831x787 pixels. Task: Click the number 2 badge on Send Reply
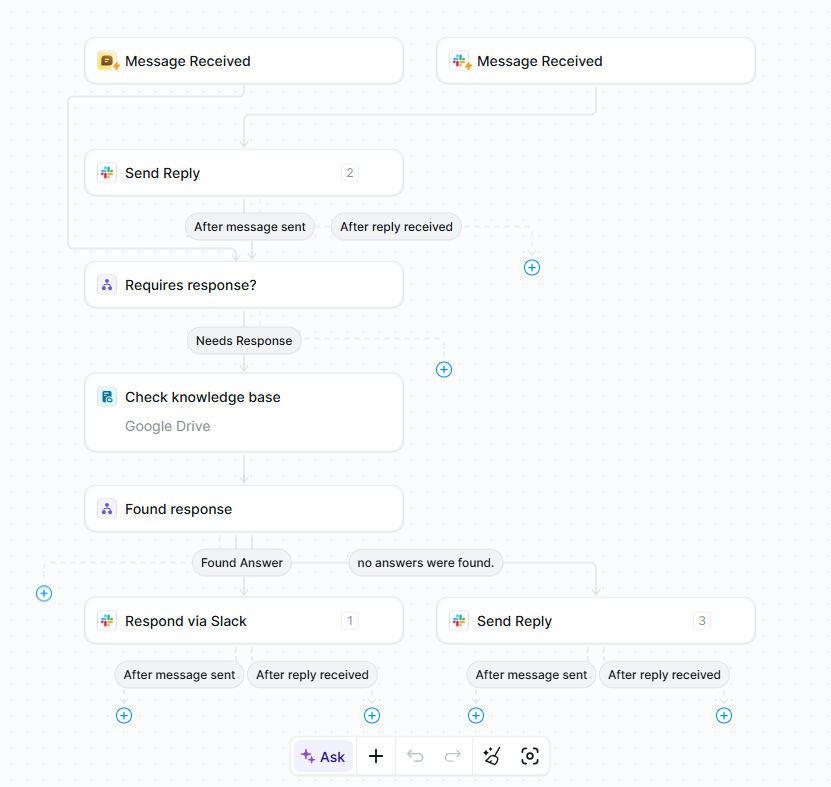350,173
